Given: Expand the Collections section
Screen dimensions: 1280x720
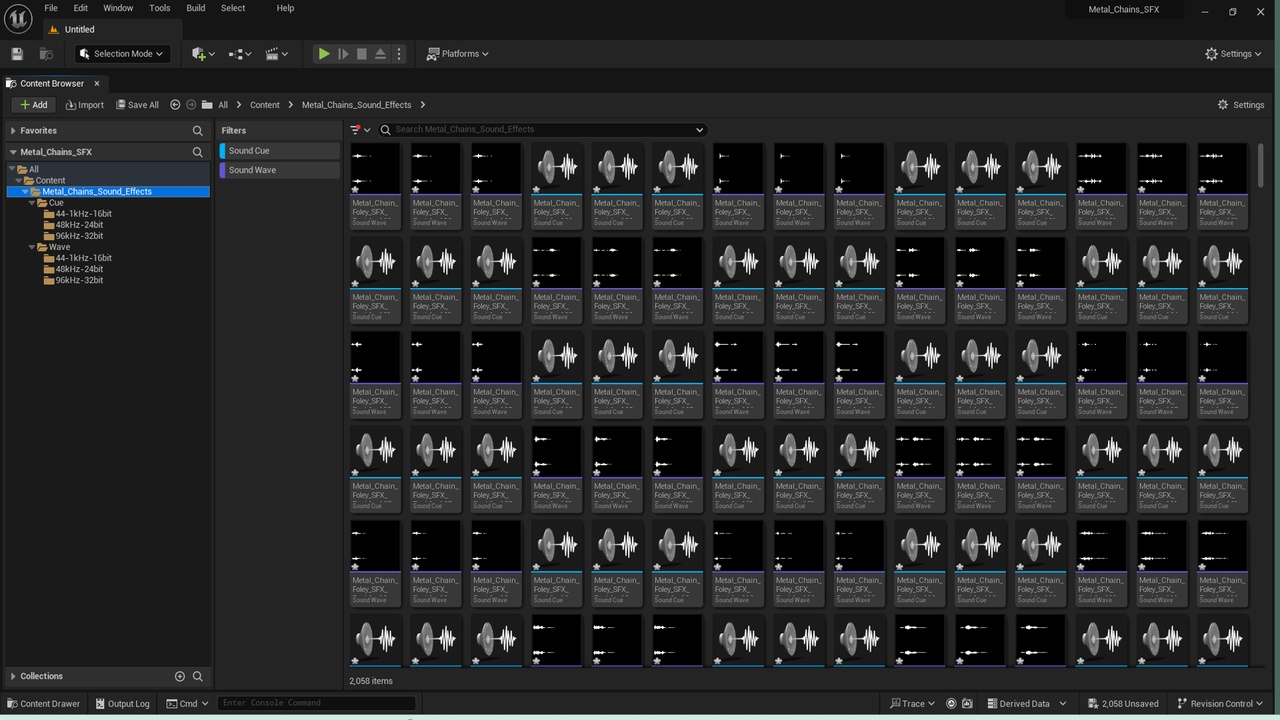Looking at the screenshot, I should (x=13, y=676).
